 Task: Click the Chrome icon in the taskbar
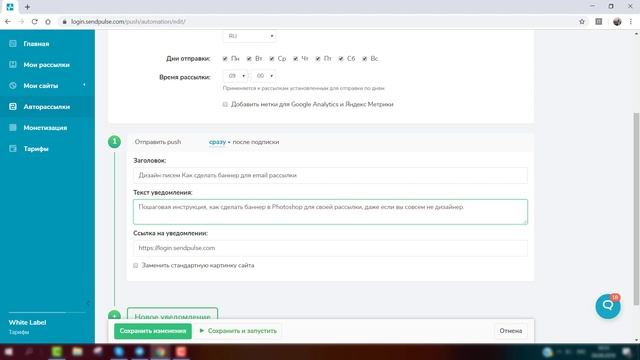pyautogui.click(x=160, y=352)
